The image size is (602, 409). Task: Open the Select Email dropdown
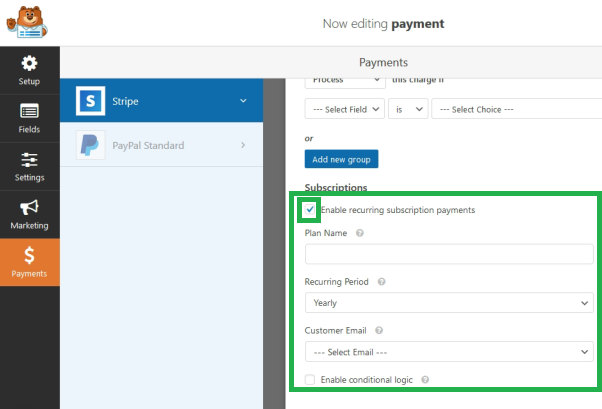[x=449, y=352]
